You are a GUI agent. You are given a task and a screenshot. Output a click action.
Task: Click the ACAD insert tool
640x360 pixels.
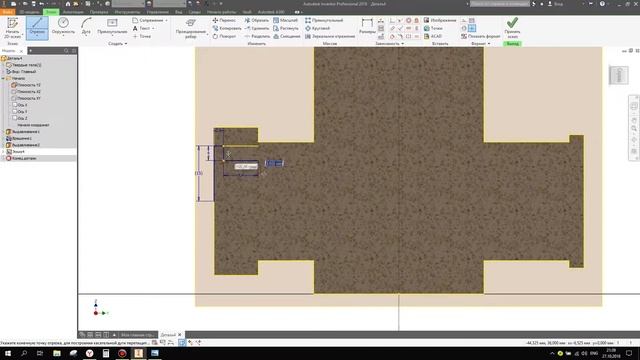433,36
